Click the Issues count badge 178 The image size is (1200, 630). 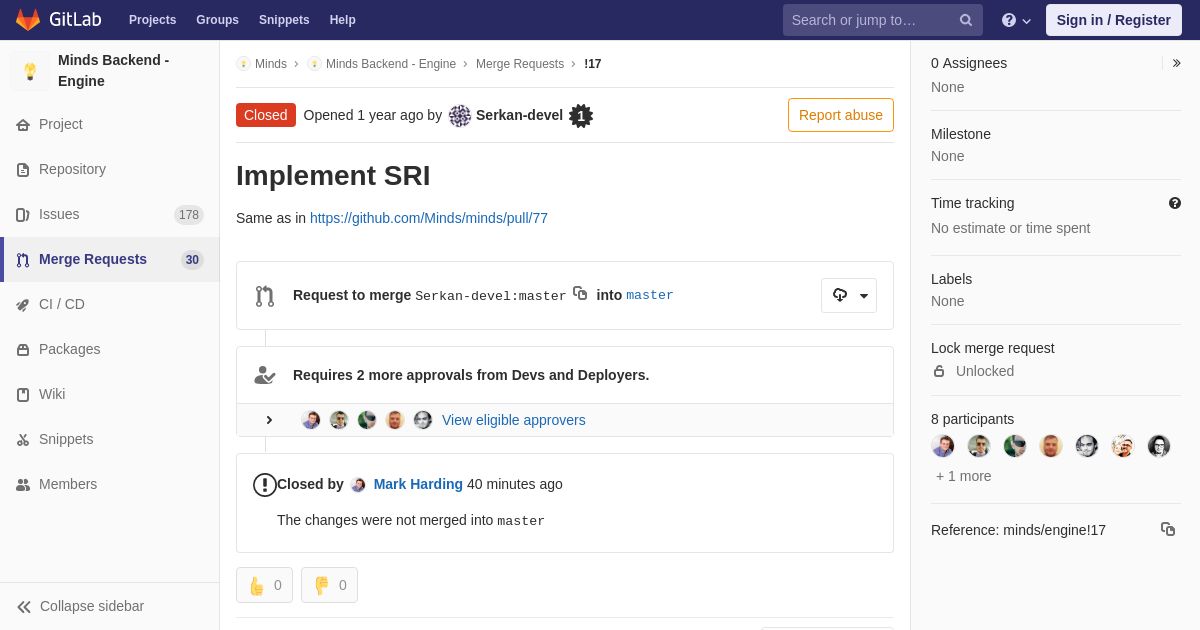pyautogui.click(x=189, y=215)
